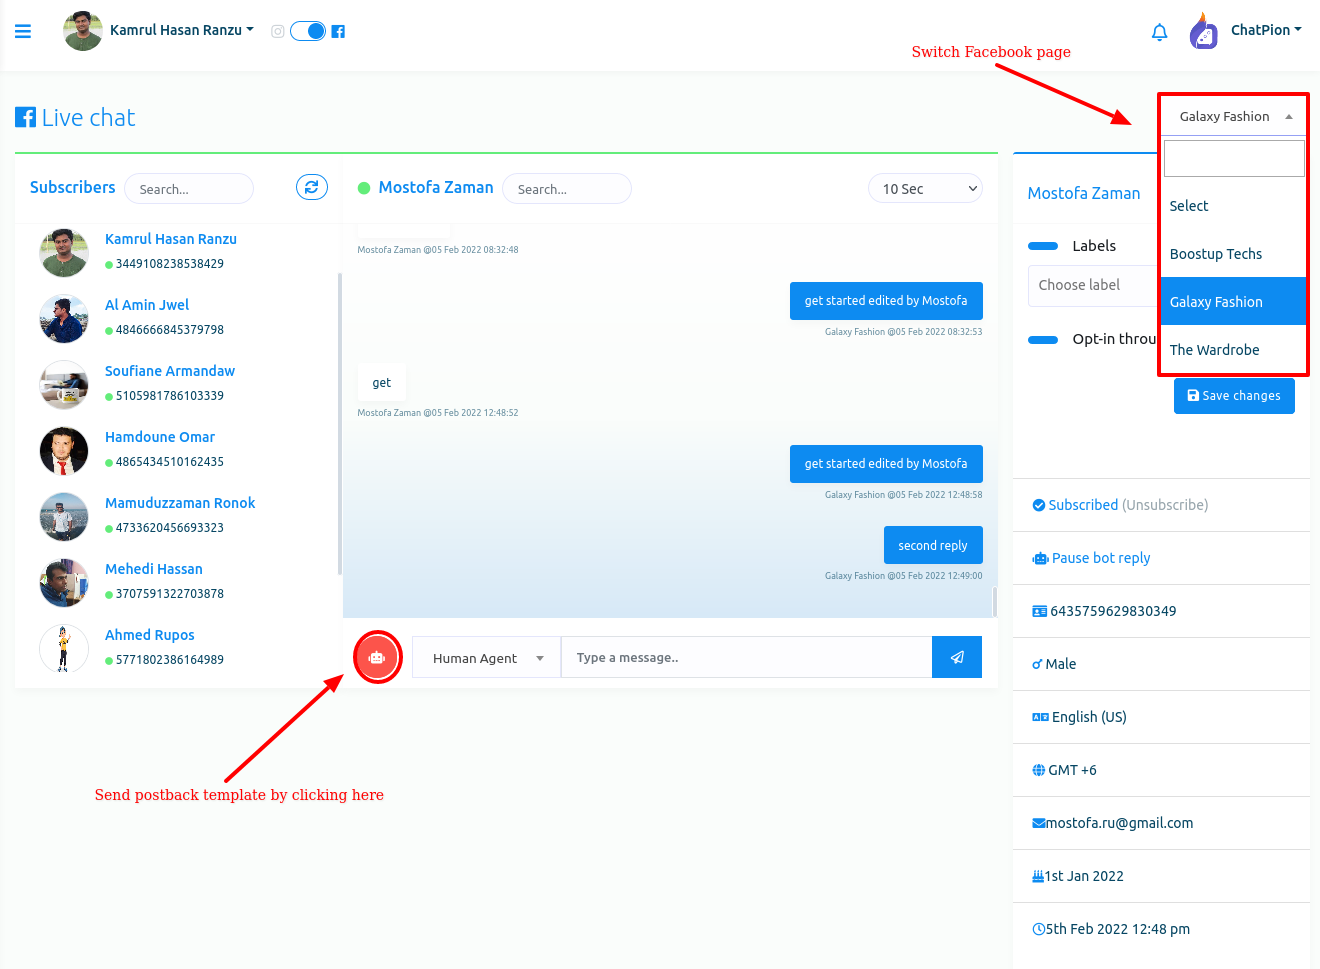Viewport: 1320px width, 969px height.
Task: Choose 'Select' option in page list
Action: coord(1234,205)
